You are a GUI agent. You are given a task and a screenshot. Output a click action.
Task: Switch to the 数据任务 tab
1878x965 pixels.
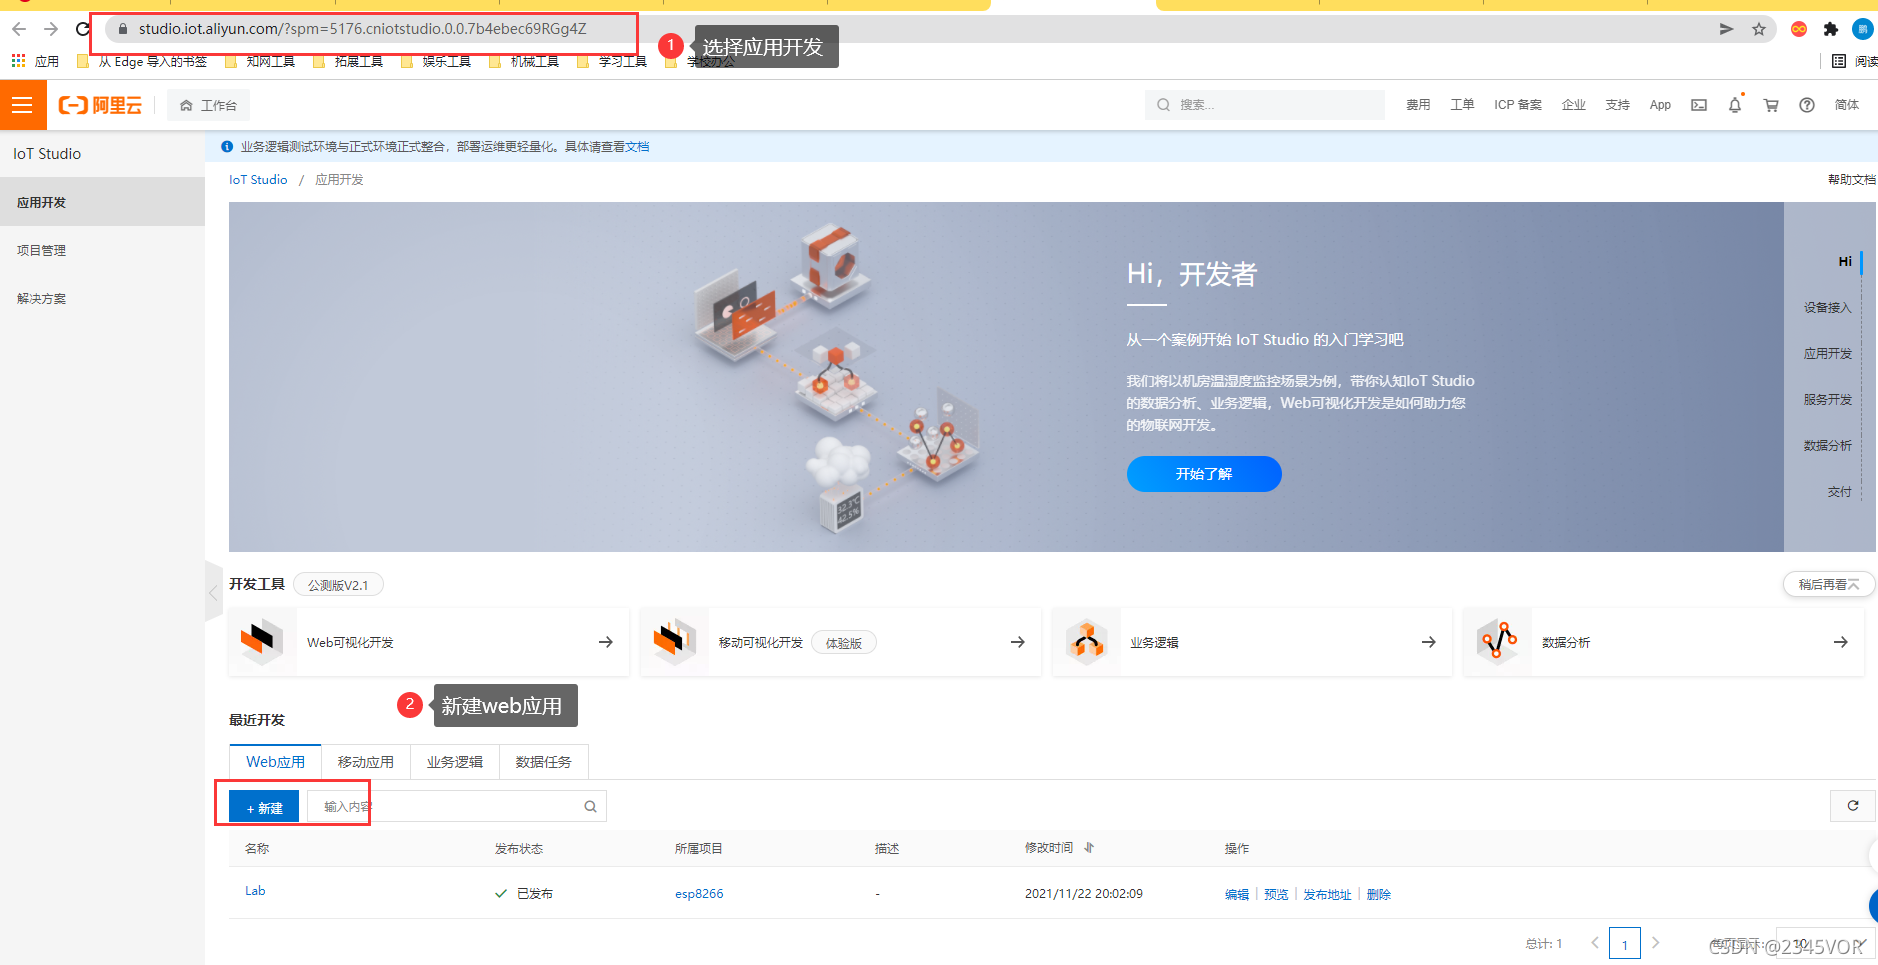(544, 762)
